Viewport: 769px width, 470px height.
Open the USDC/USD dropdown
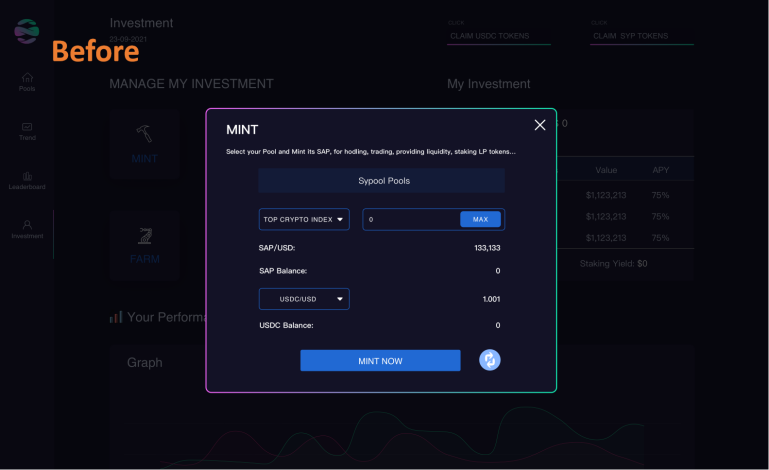304,299
